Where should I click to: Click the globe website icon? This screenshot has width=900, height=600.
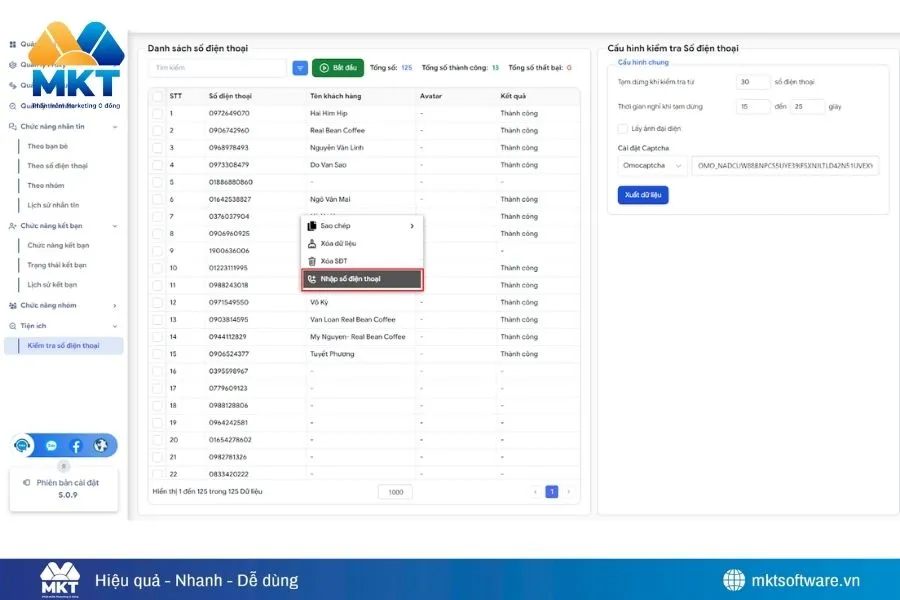101,446
